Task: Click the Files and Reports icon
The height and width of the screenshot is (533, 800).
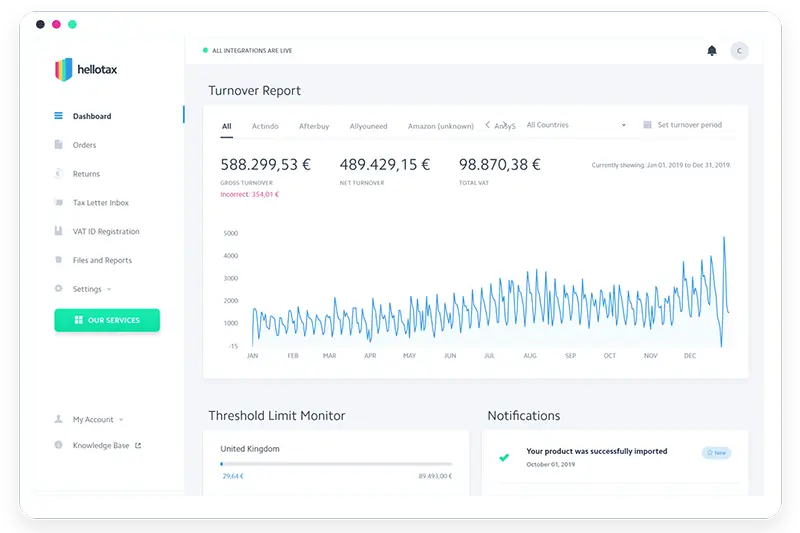Action: pos(59,260)
